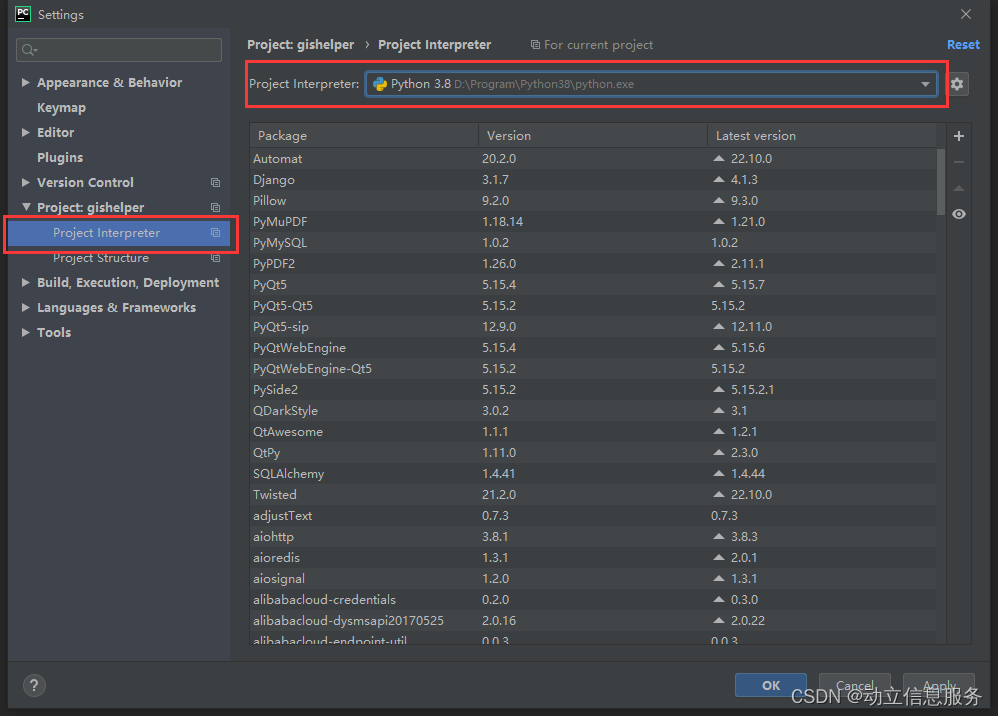
Task: Click the package list scrollbar
Action: tap(940, 180)
